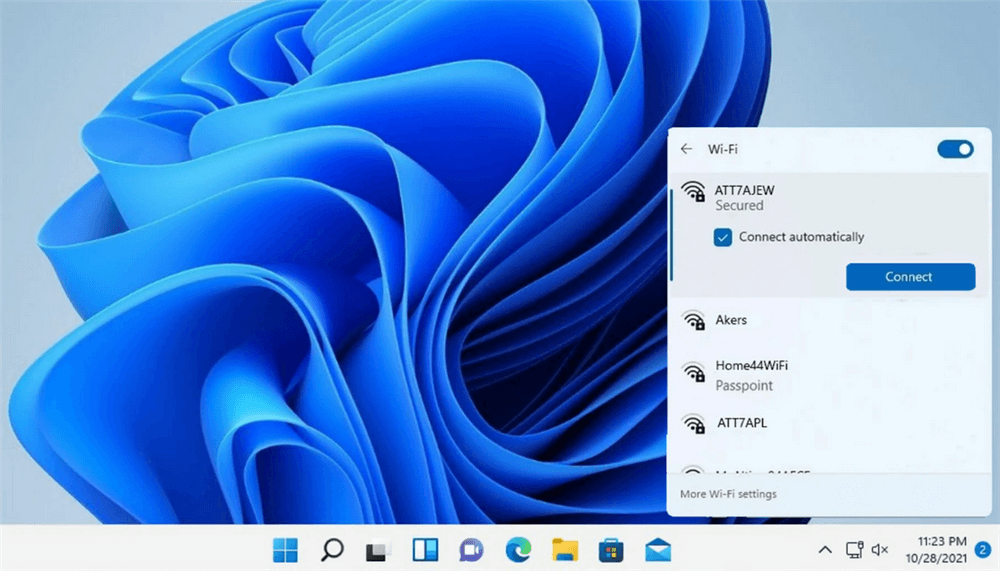Image resolution: width=1000 pixels, height=571 pixels.
Task: Go back using the Wi-Fi panel arrow
Action: [x=686, y=149]
